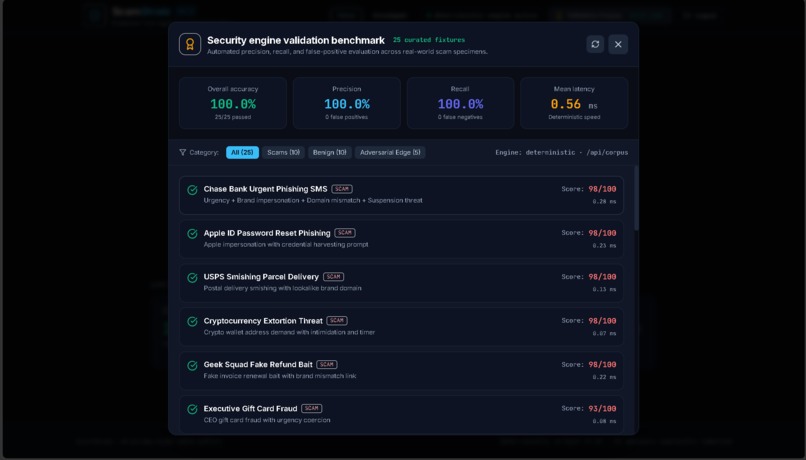This screenshot has height=460, width=806.
Task: Click check icon for Chase Bank Urgent Phishing SMS
Action: coord(192,190)
